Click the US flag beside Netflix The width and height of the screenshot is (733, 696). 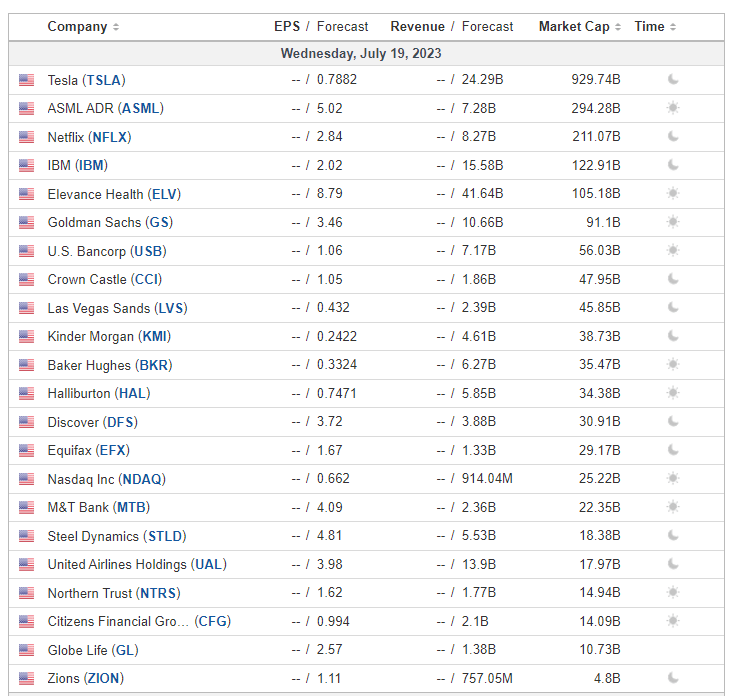(x=27, y=137)
